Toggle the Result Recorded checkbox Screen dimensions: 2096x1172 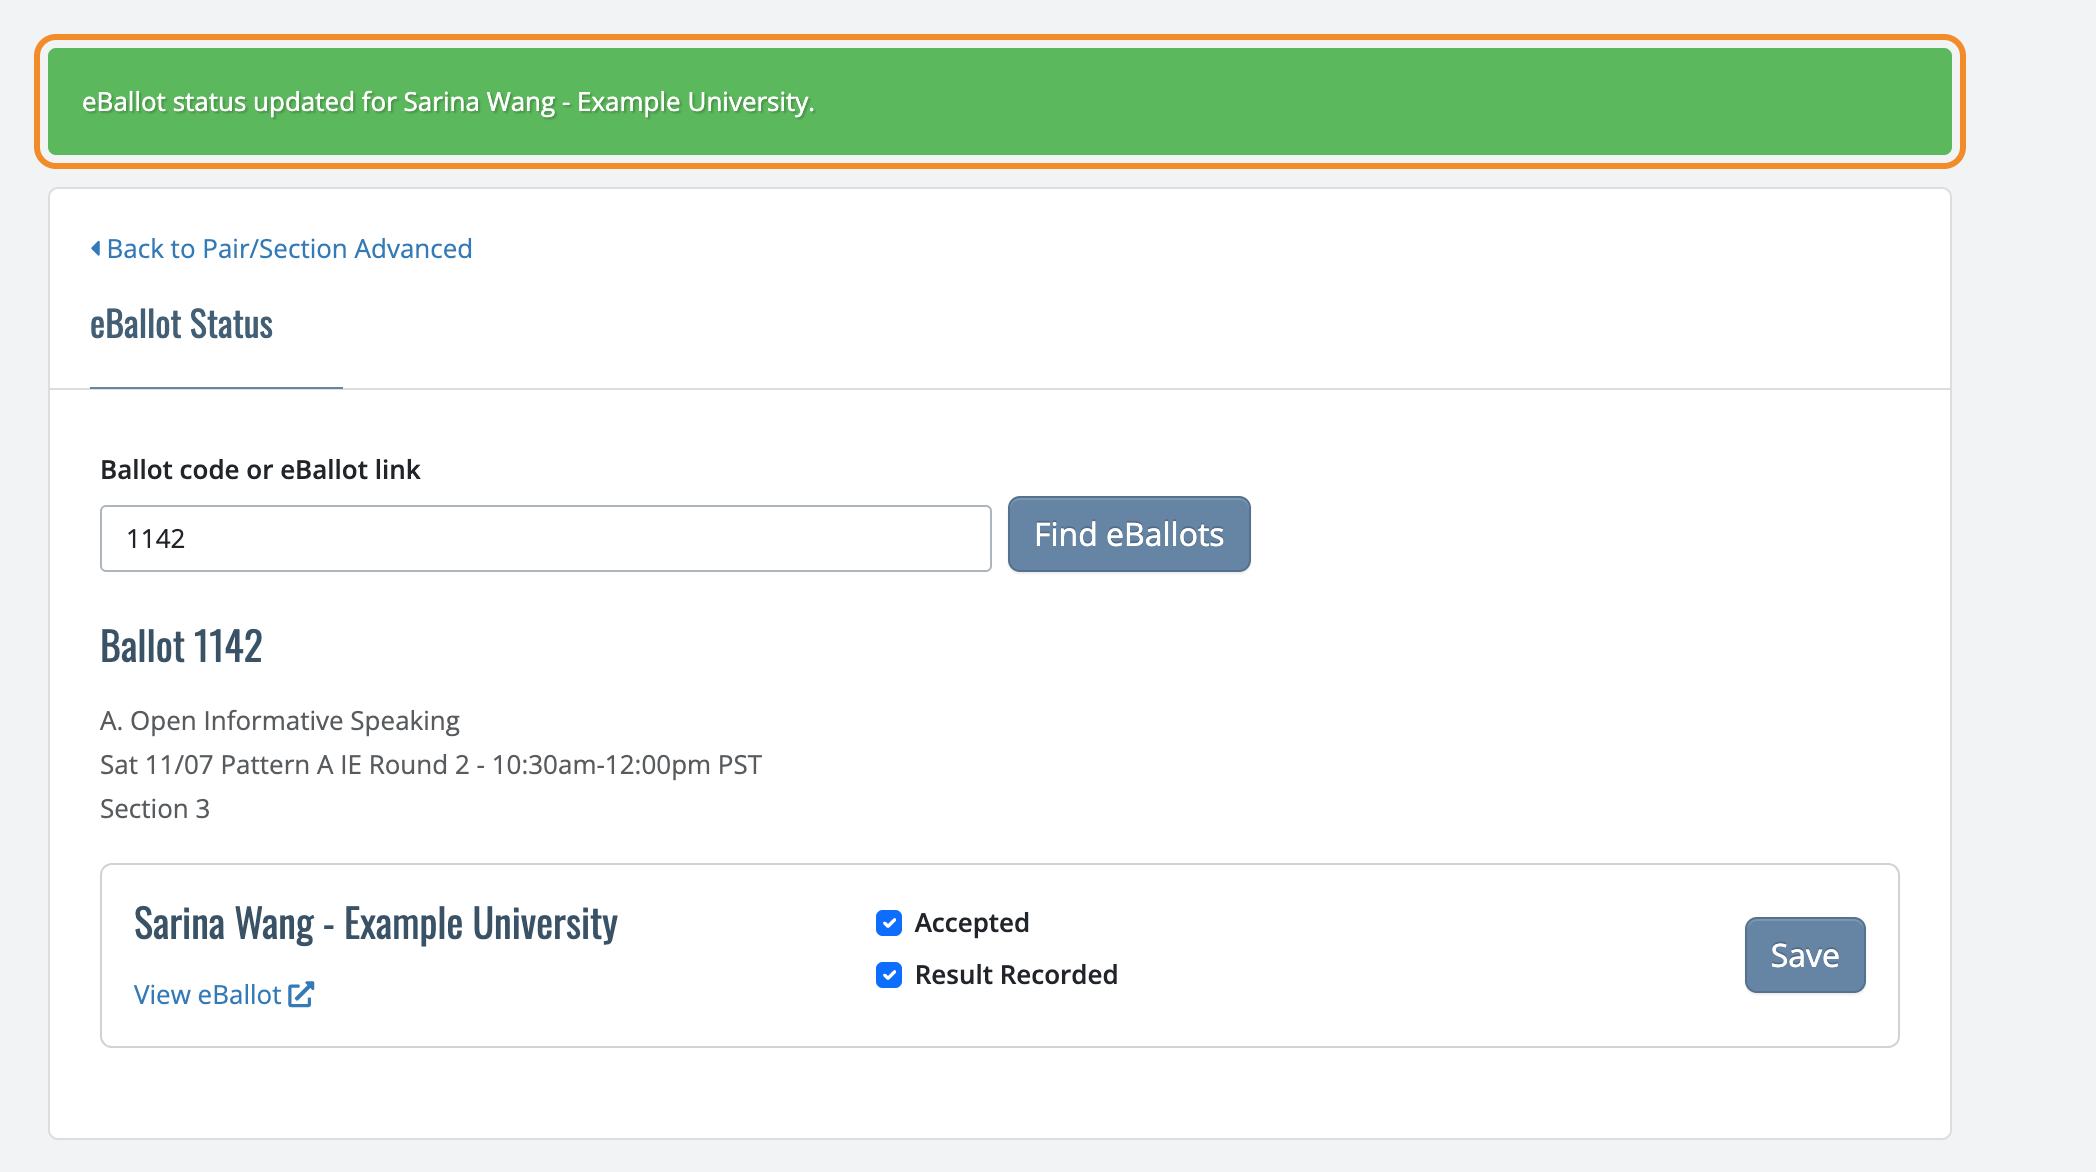point(889,975)
